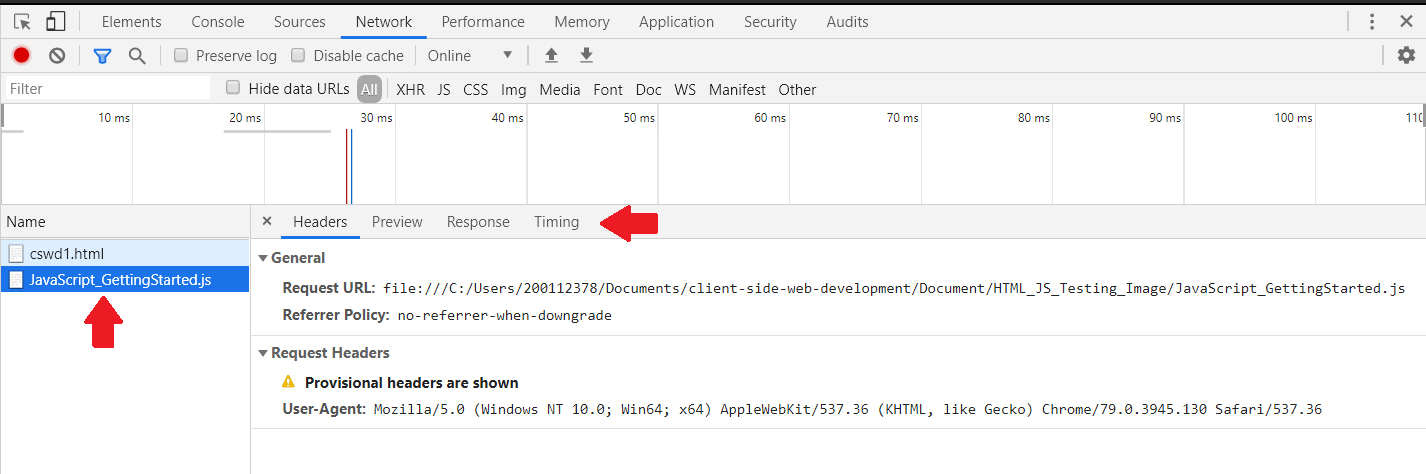
Task: Filter requests by Media
Action: point(560,89)
